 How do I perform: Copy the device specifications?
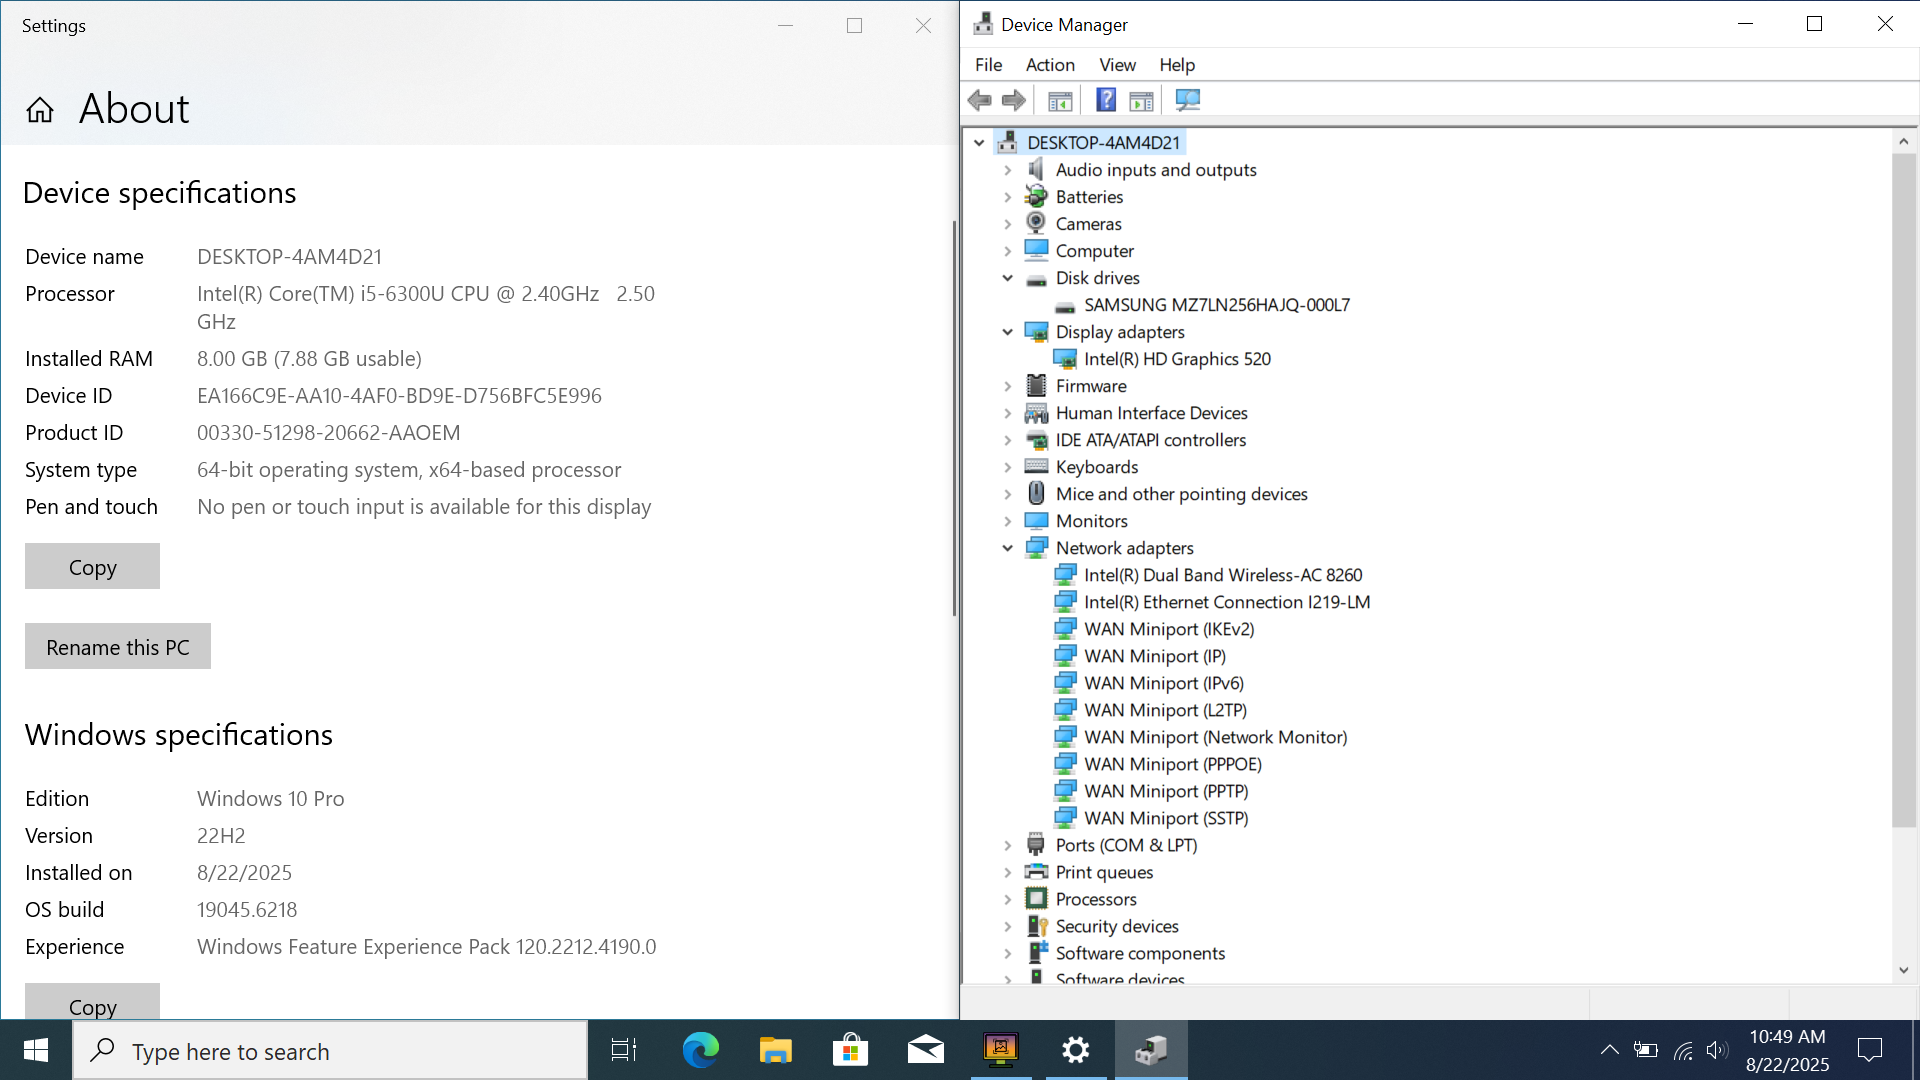click(x=92, y=567)
